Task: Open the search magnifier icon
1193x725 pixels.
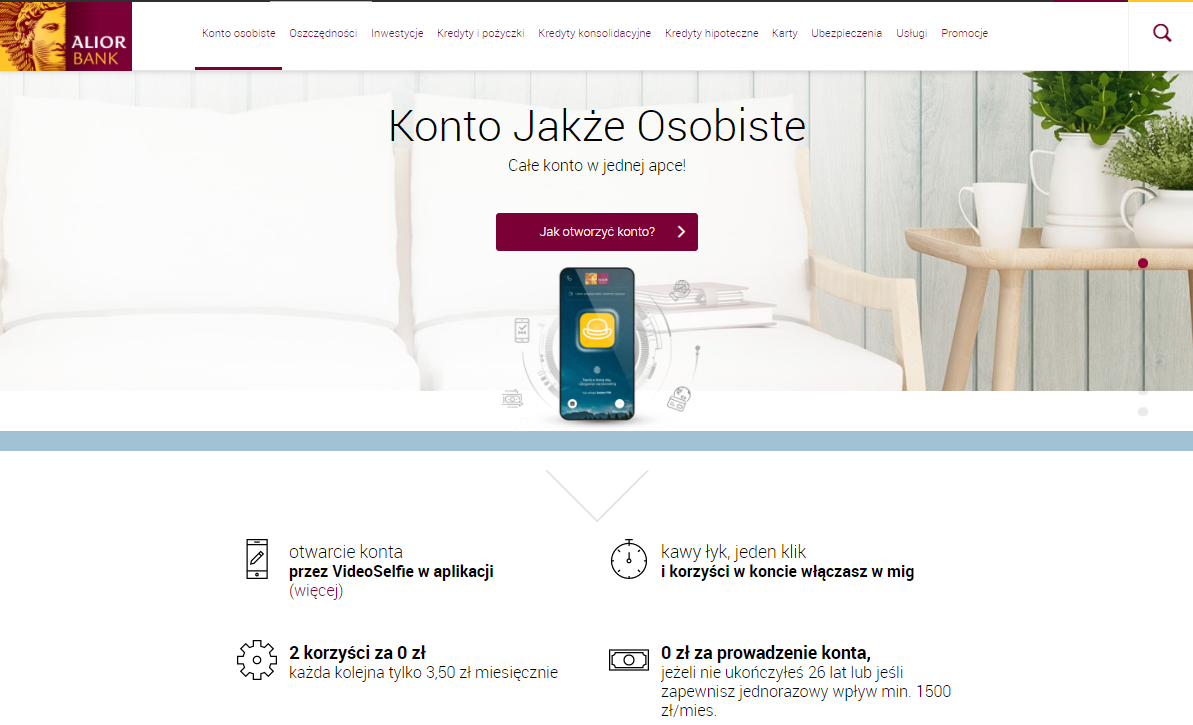Action: [1162, 33]
